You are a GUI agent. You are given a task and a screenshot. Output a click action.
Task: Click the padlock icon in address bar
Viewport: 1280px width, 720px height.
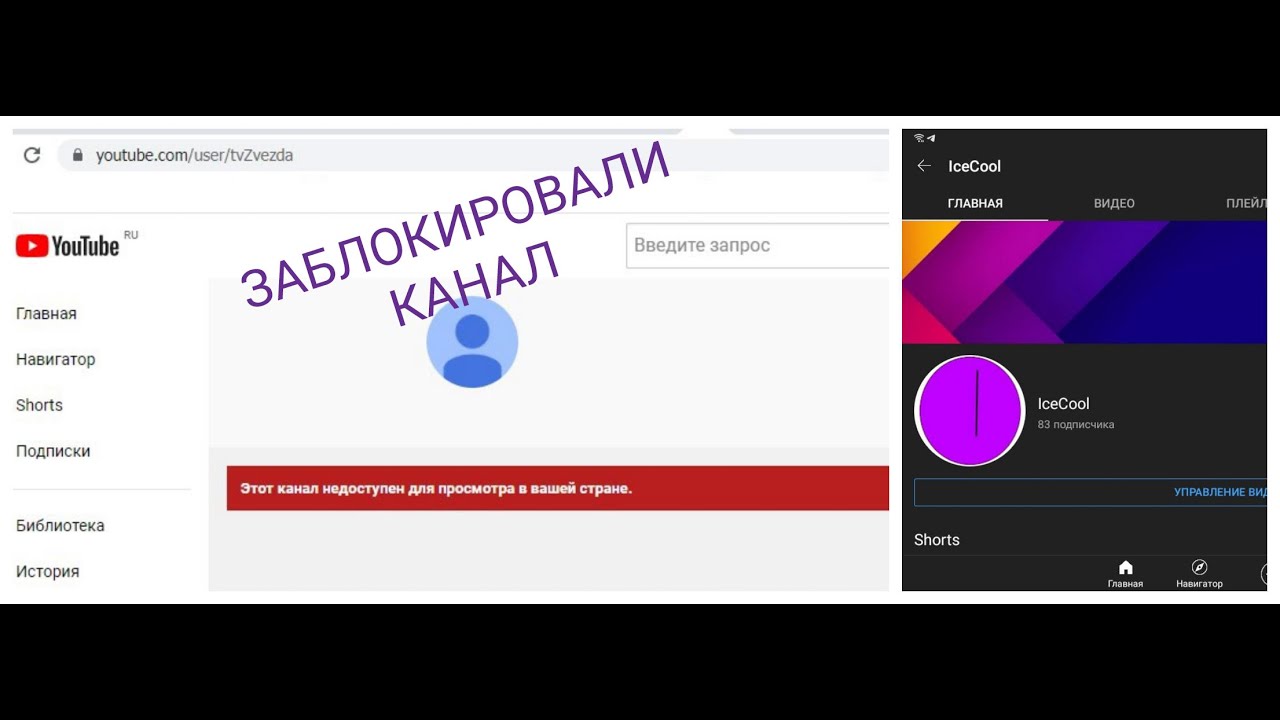pos(77,155)
